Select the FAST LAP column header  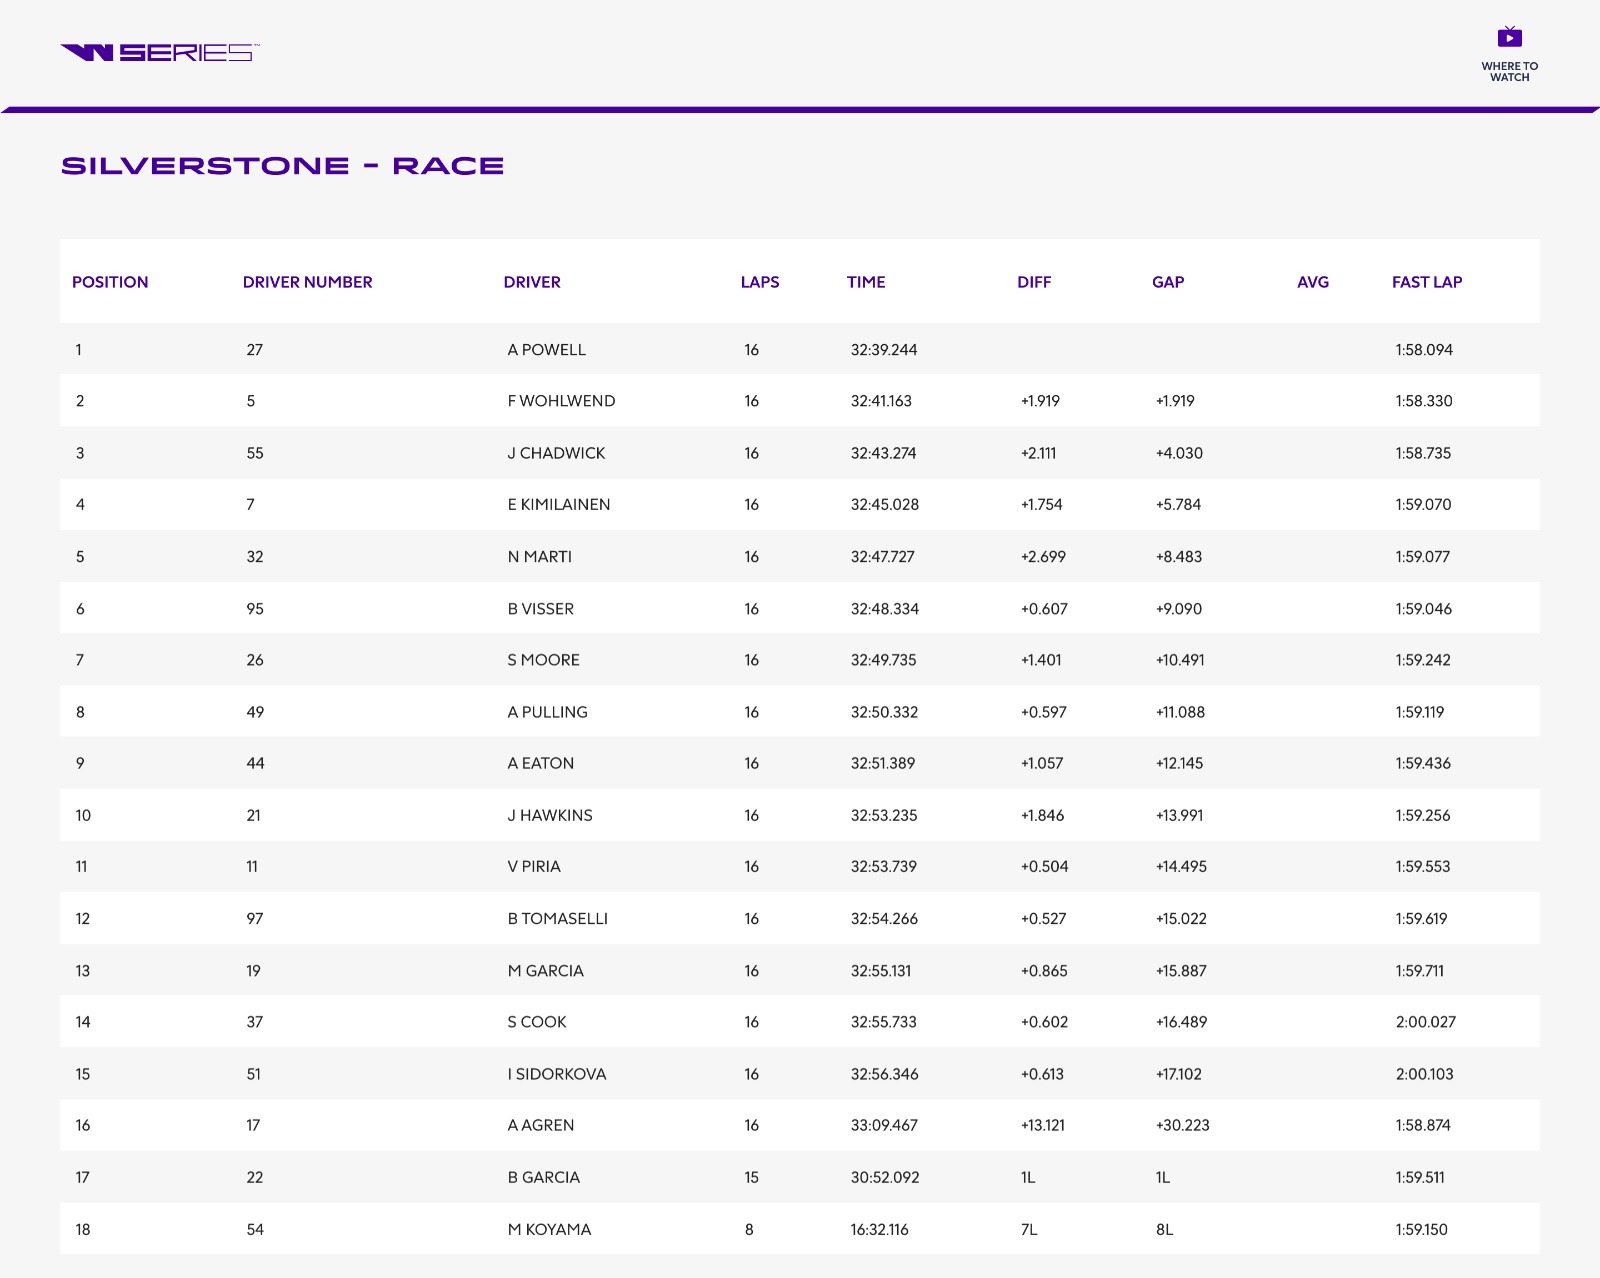pyautogui.click(x=1427, y=282)
